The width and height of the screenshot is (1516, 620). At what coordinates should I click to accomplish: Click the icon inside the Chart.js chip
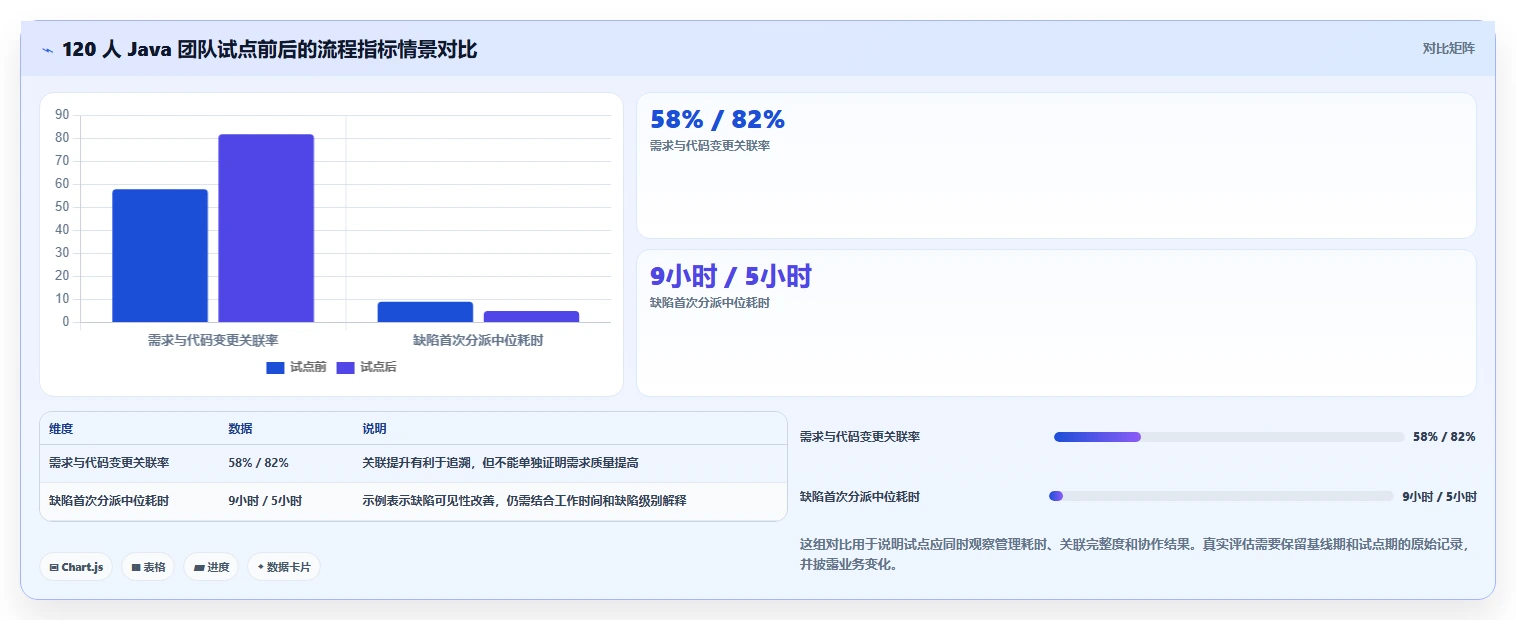click(54, 567)
